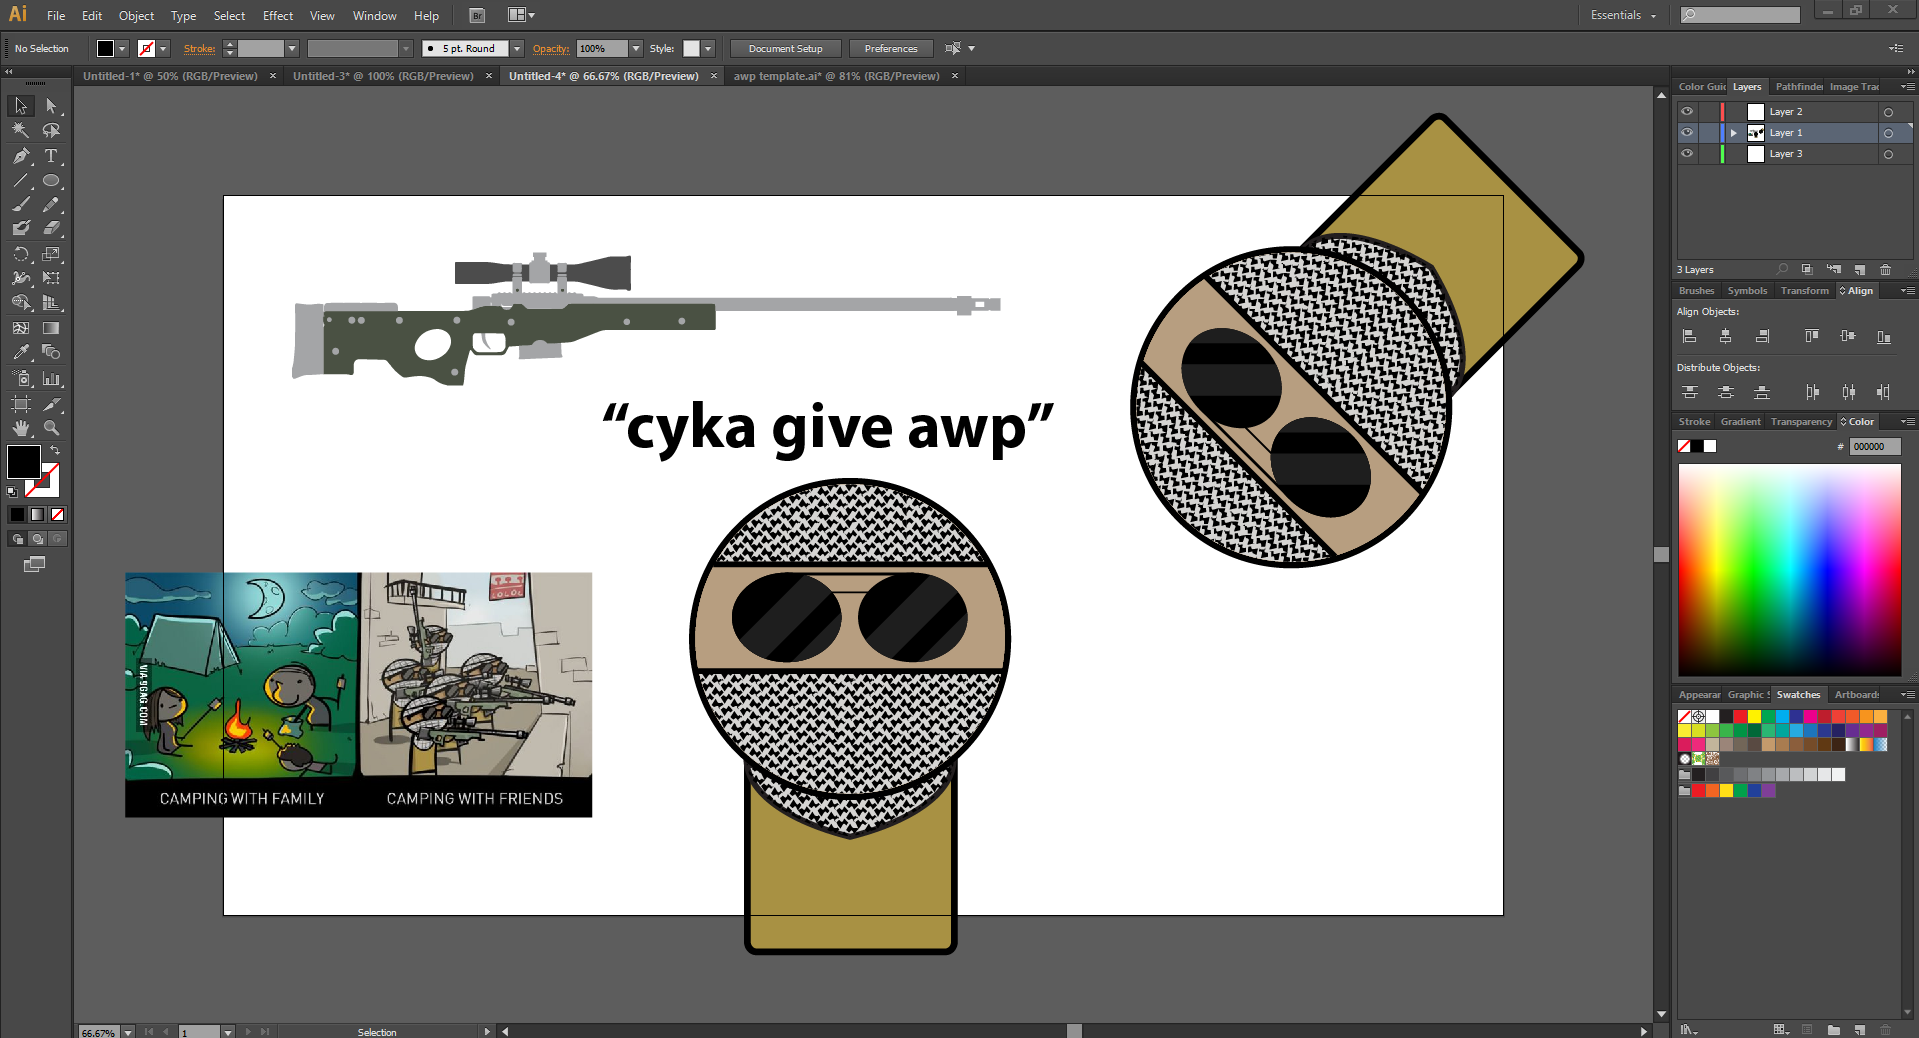This screenshot has height=1038, width=1919.
Task: Create new layer in Layers panel
Action: [1860, 270]
